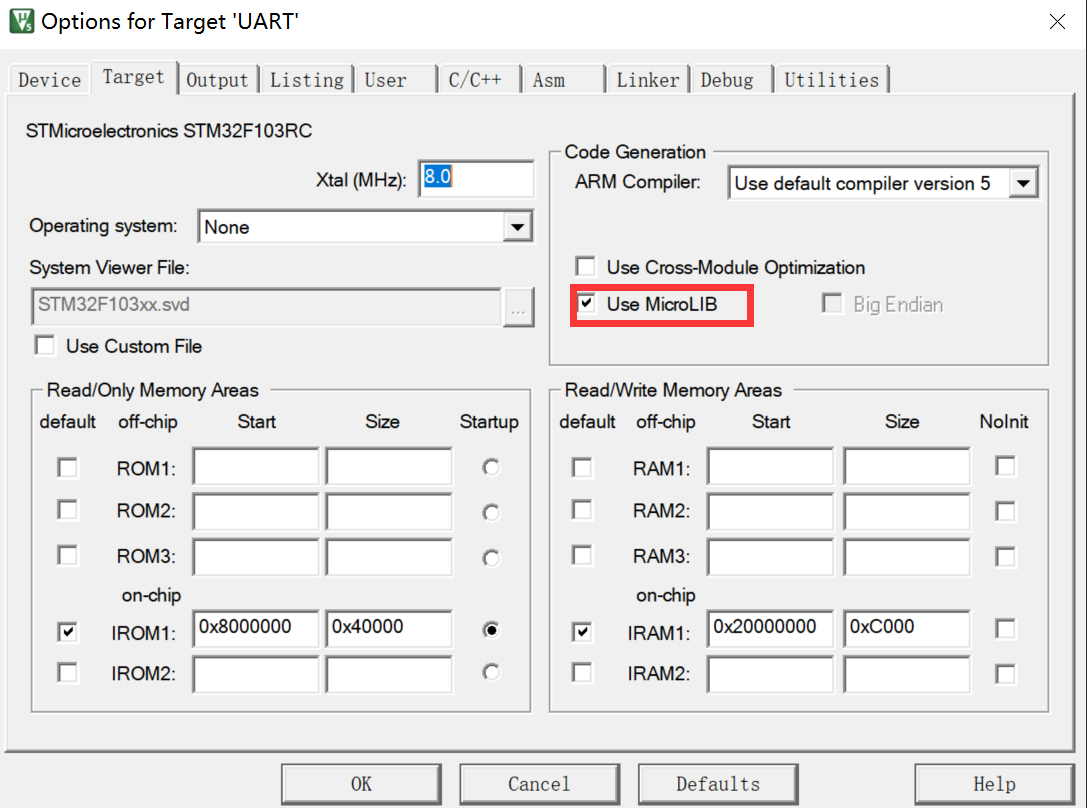Click the IRAM2 Size field

(x=907, y=675)
